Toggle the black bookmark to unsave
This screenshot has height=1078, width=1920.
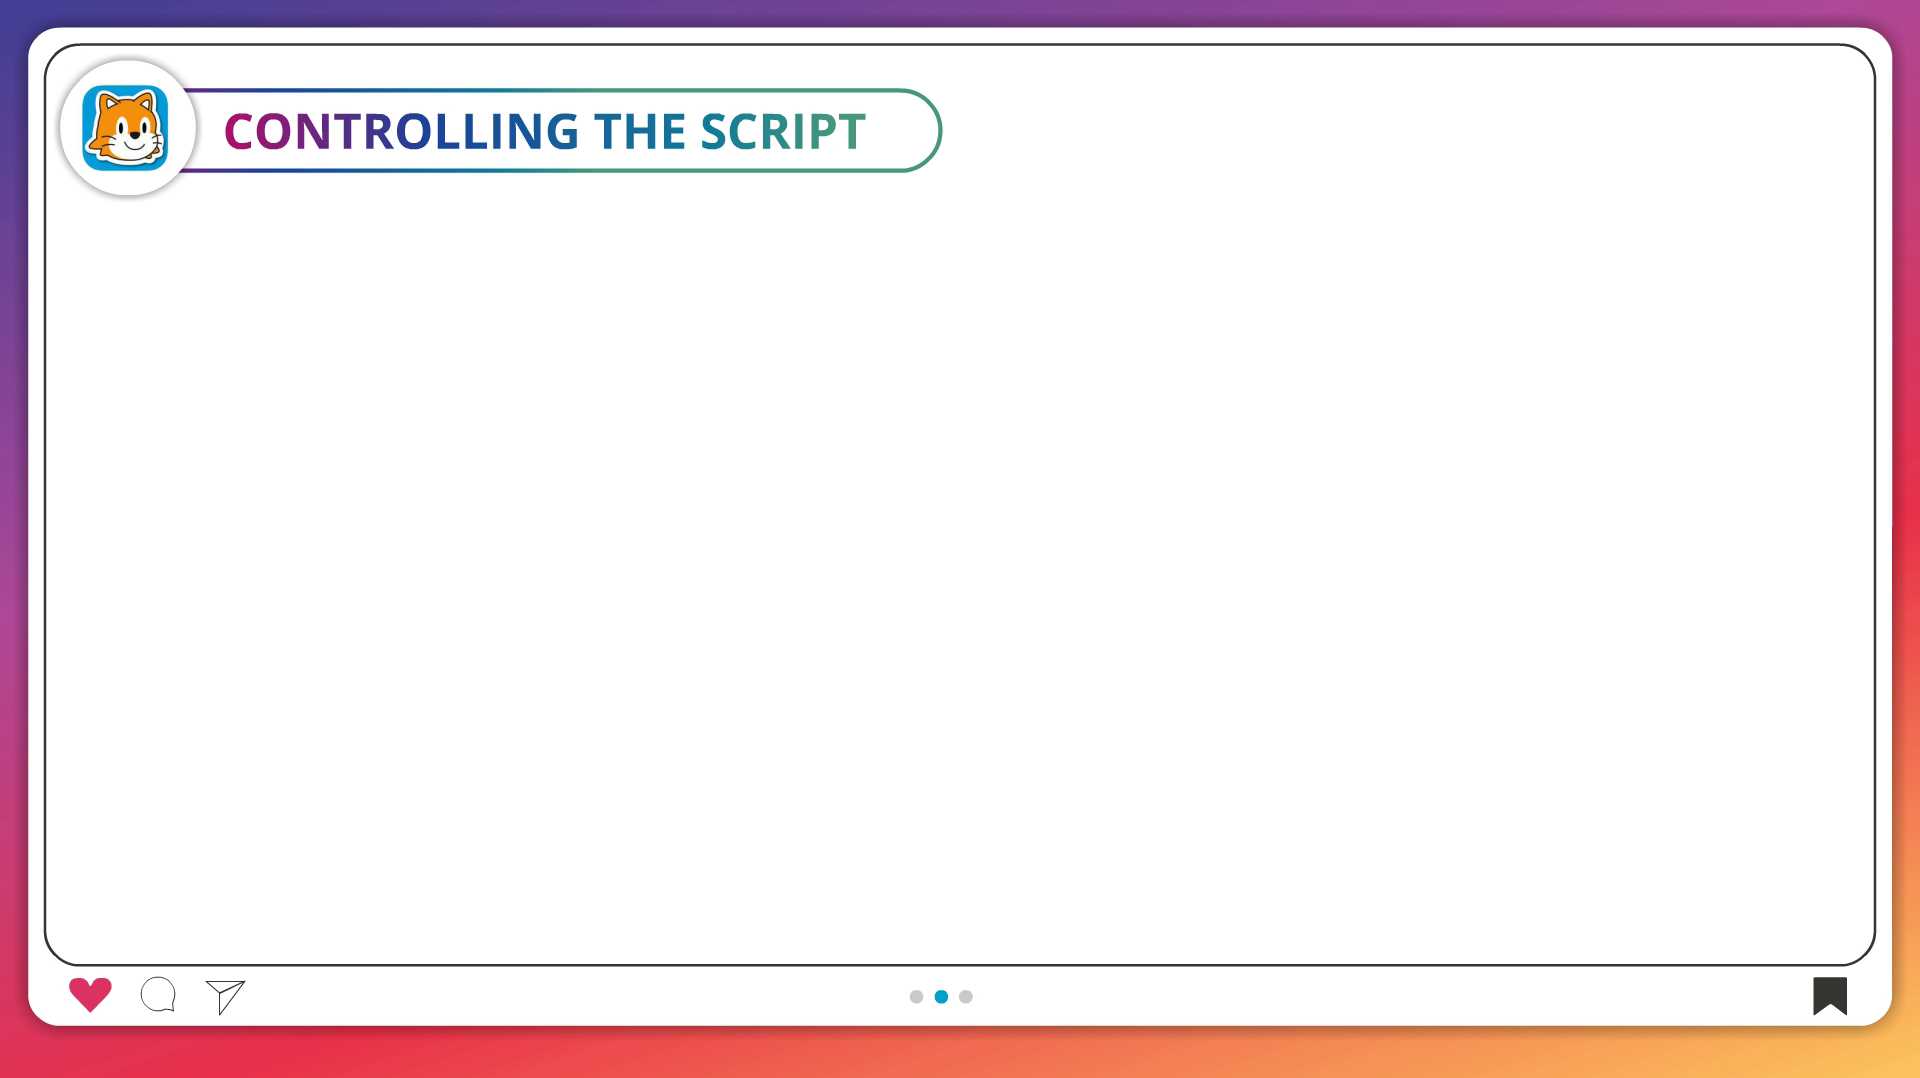coord(1829,995)
